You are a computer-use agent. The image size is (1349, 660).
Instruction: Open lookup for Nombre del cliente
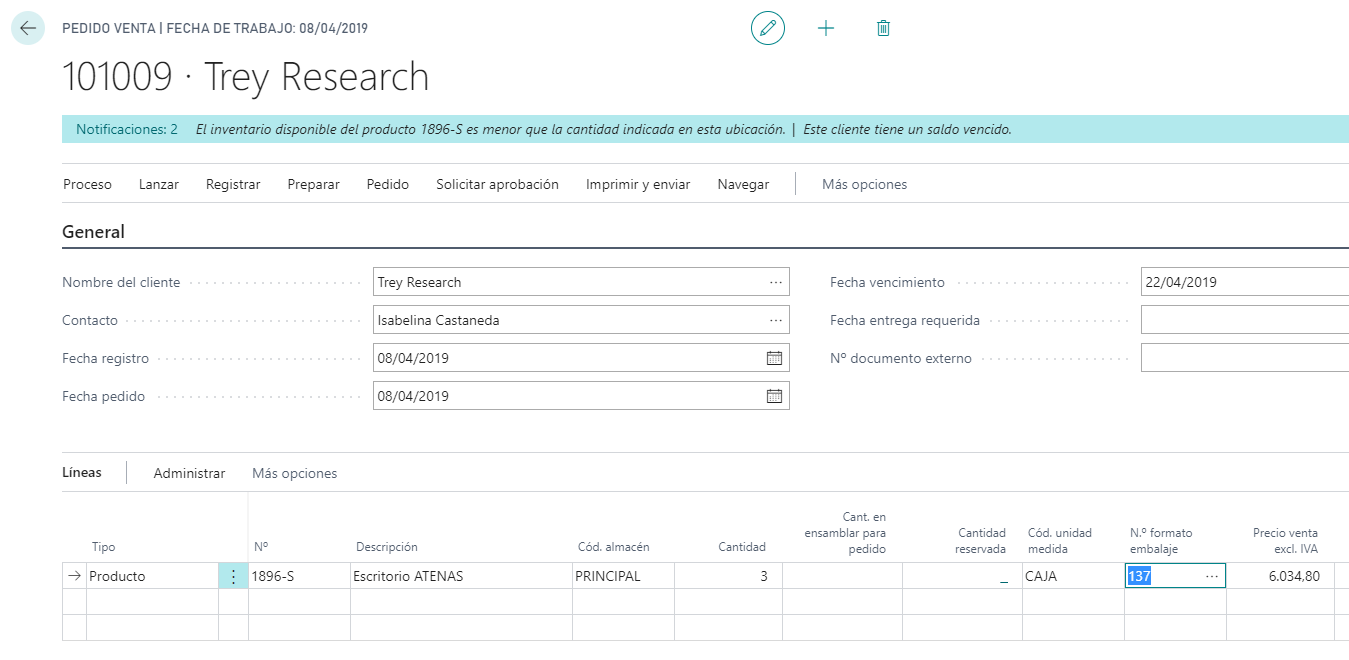coord(776,282)
